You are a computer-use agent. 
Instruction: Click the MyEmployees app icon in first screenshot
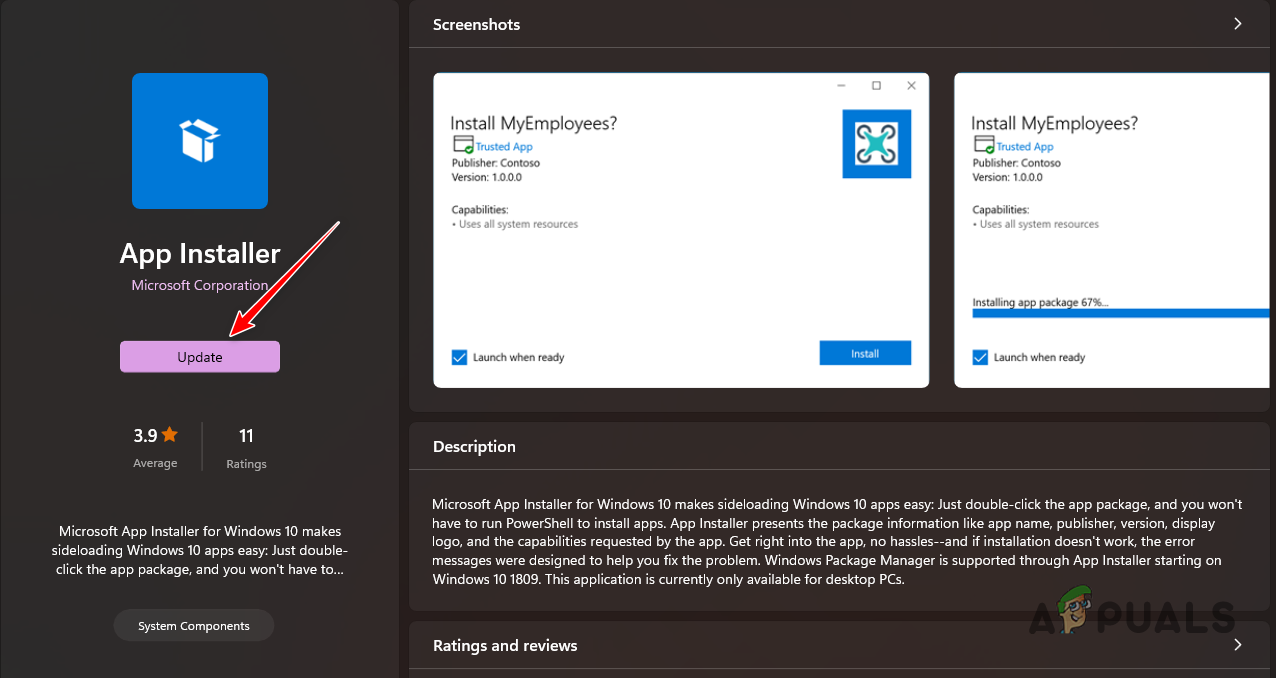[876, 143]
